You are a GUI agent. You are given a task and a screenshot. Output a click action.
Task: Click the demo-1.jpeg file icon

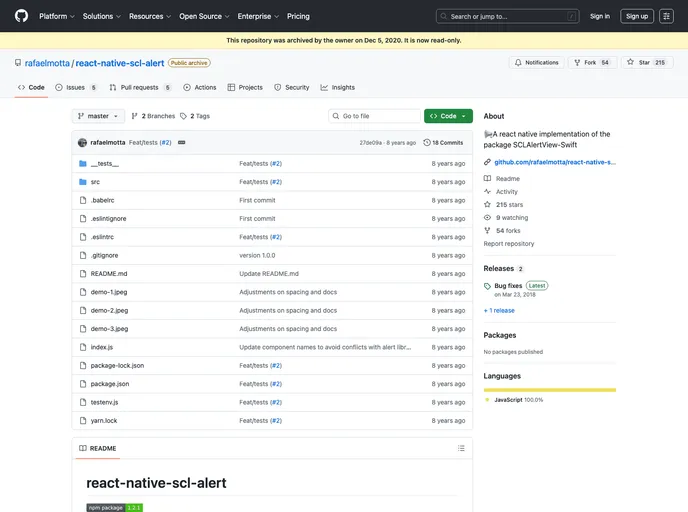83,292
